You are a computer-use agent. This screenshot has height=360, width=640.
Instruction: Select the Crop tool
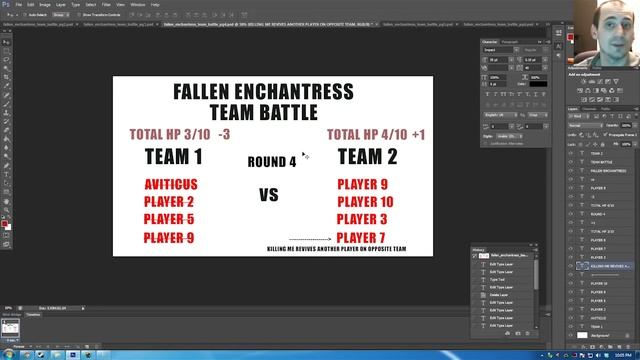(6, 77)
